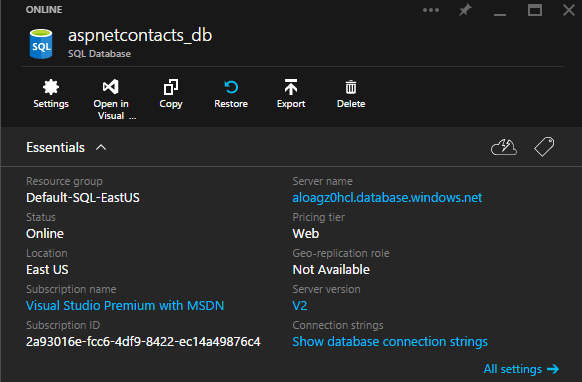
Task: Open the ellipsis more options menu
Action: pyautogui.click(x=431, y=10)
